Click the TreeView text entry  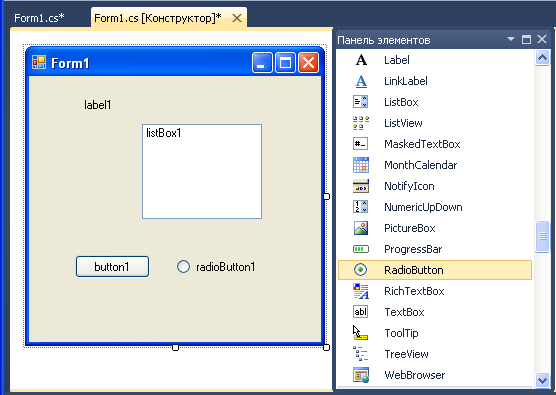click(x=406, y=354)
